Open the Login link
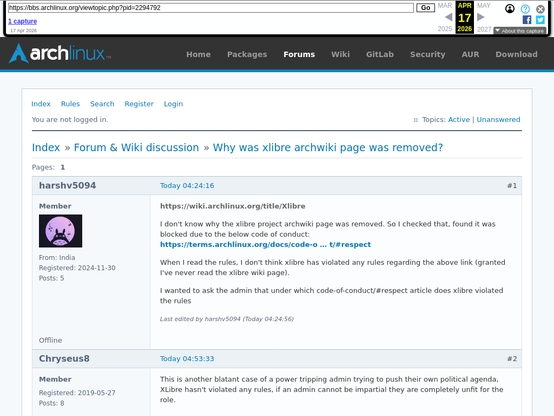The image size is (554, 416). click(x=173, y=104)
